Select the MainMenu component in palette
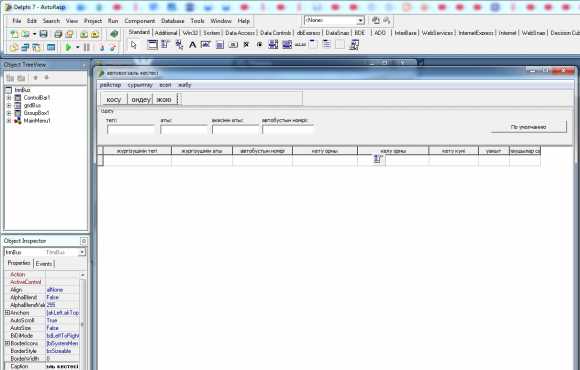 click(x=165, y=45)
